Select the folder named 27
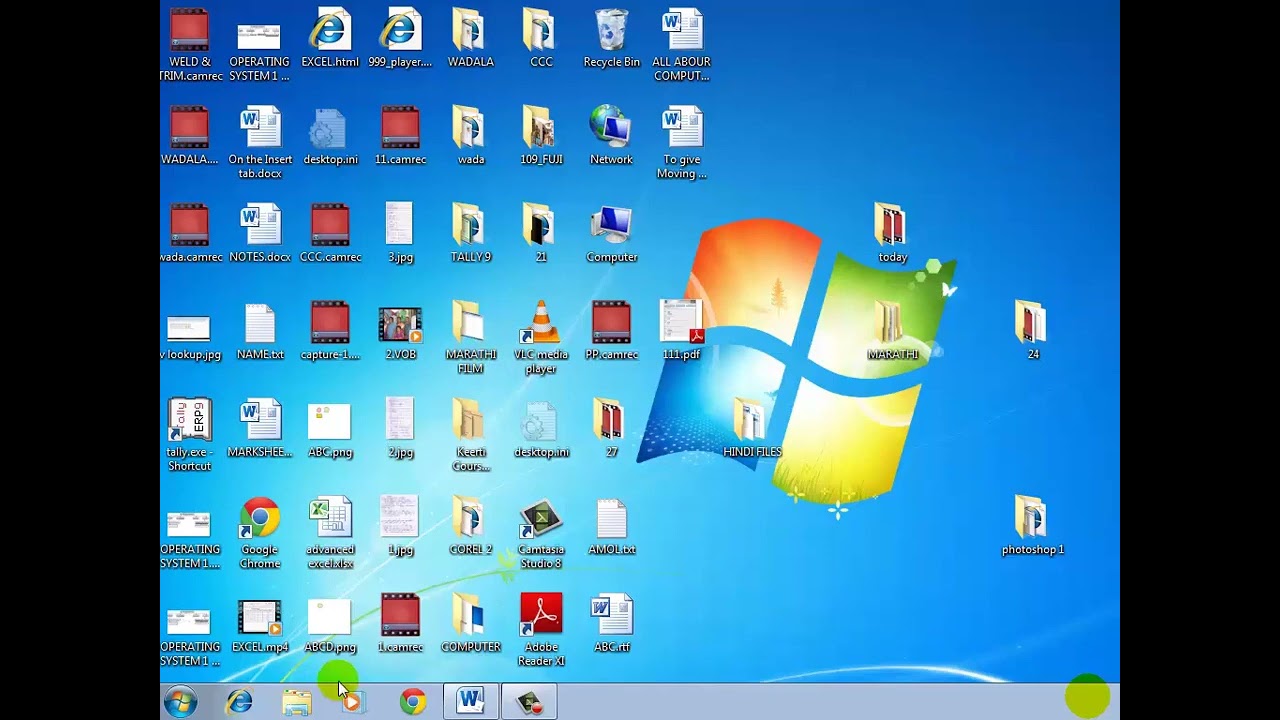The height and width of the screenshot is (720, 1280). pos(611,428)
